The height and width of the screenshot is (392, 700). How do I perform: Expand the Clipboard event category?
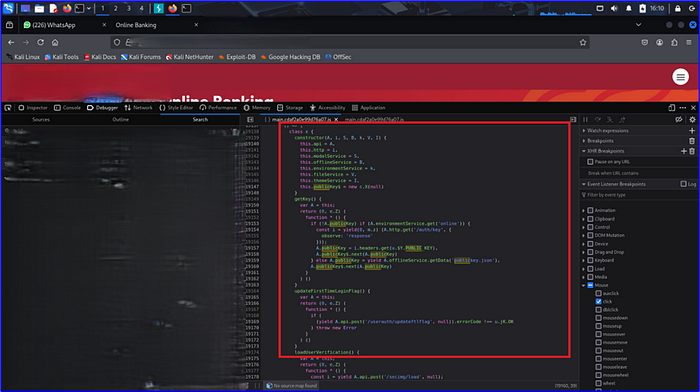tap(583, 219)
